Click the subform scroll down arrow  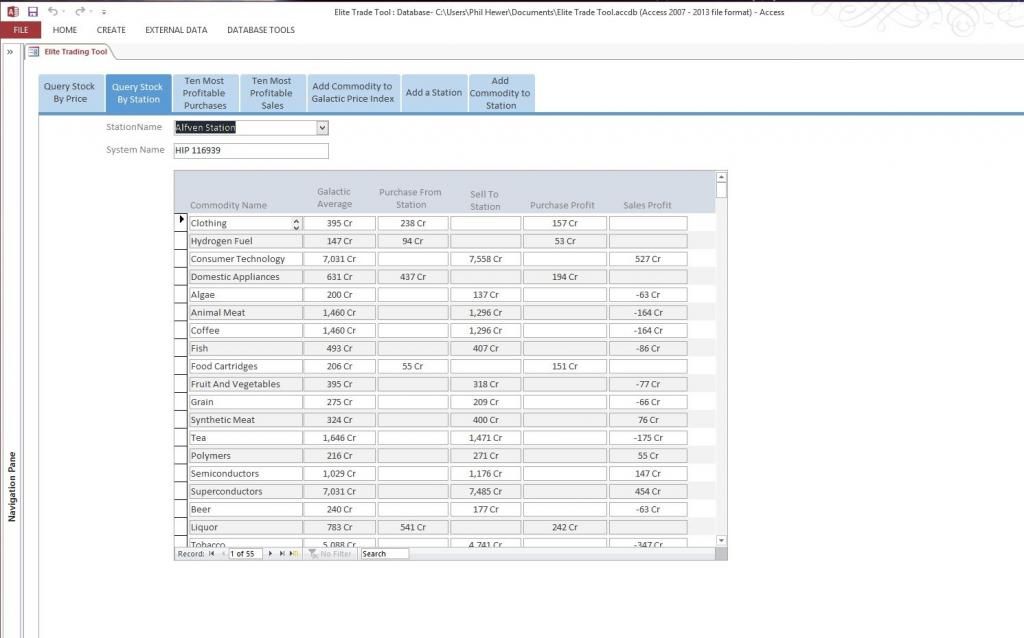pos(721,541)
